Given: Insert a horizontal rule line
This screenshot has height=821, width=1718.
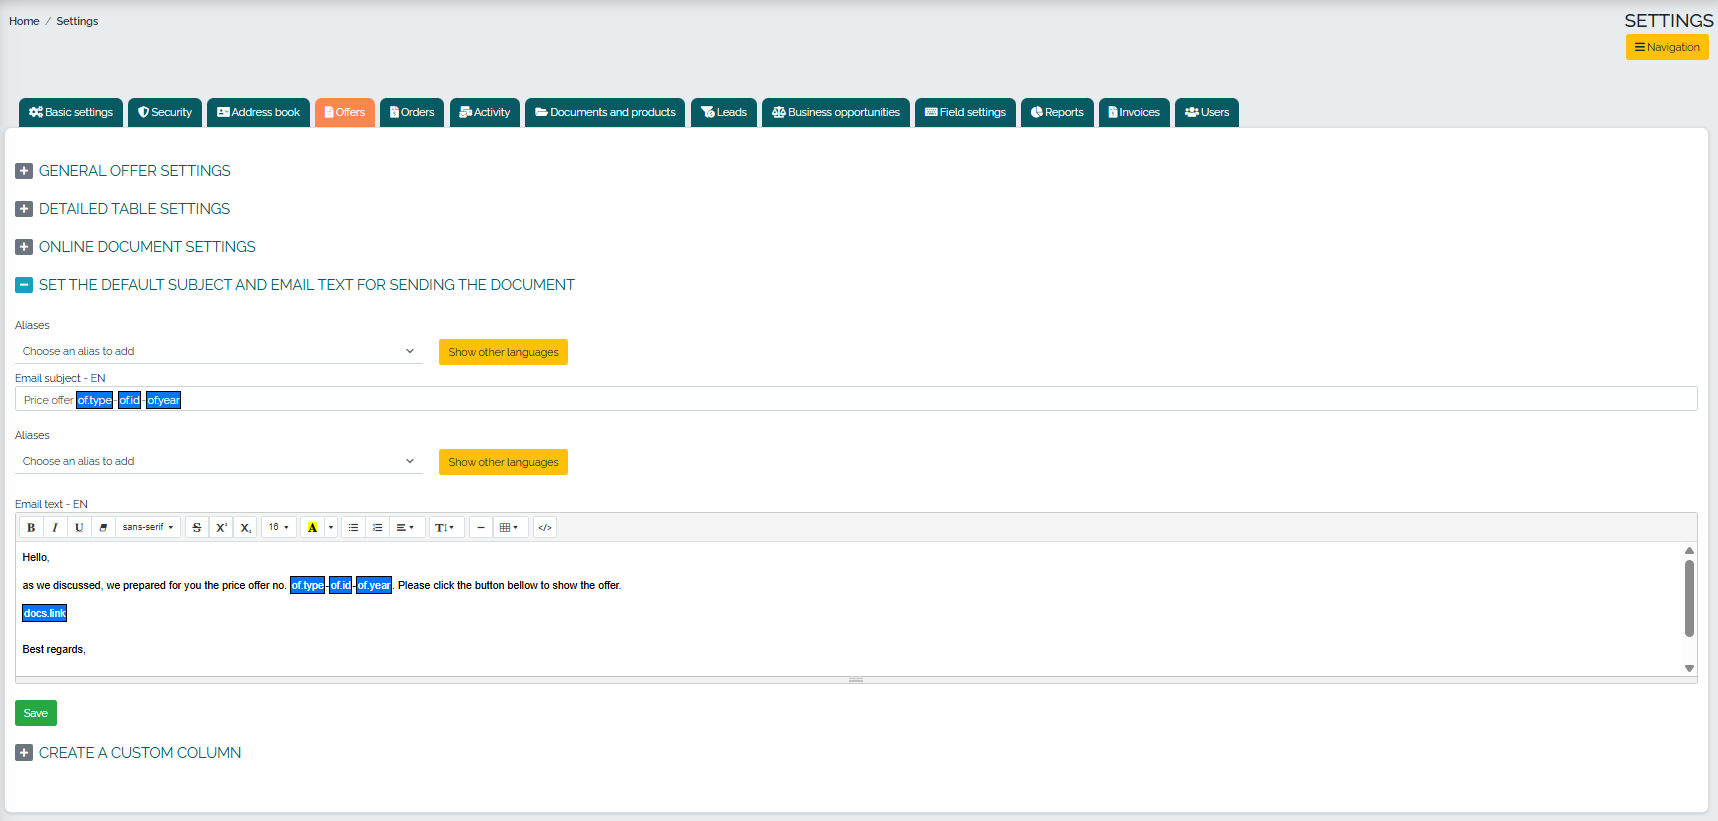Looking at the screenshot, I should pos(481,527).
